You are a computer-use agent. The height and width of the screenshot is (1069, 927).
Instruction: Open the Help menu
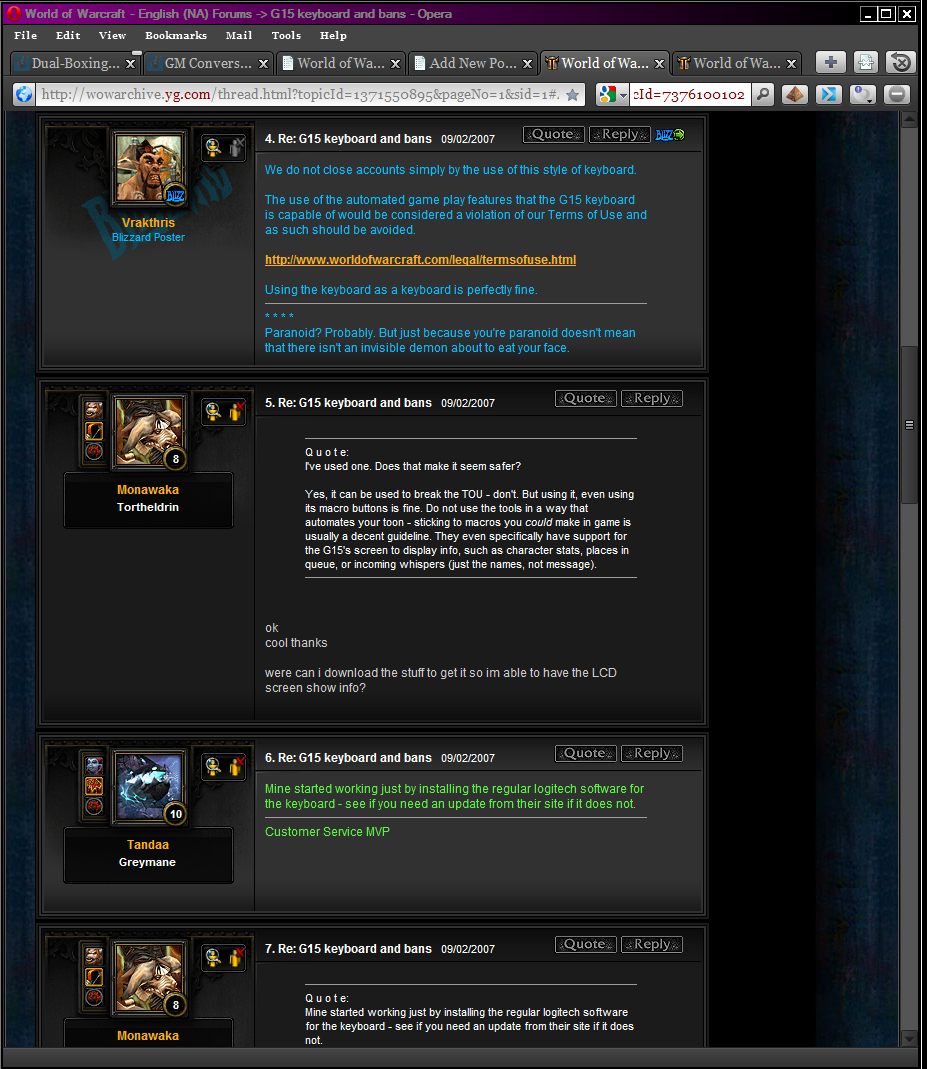(x=333, y=35)
